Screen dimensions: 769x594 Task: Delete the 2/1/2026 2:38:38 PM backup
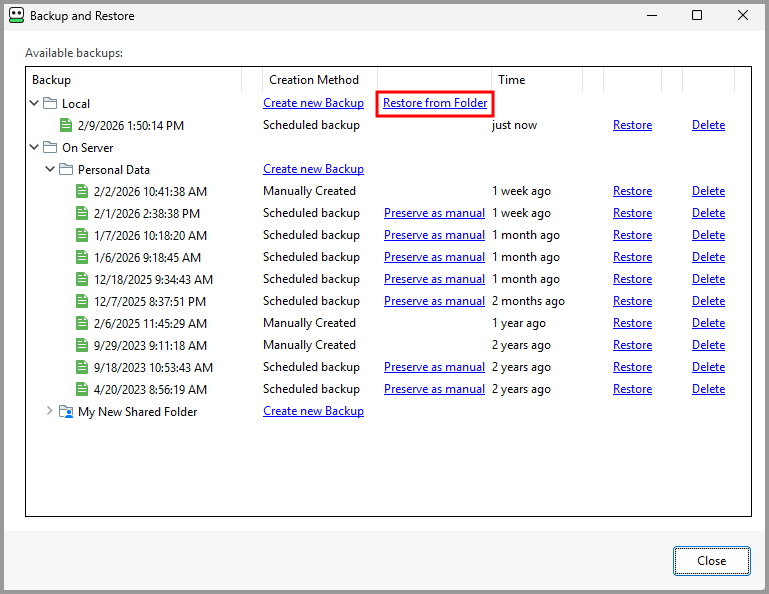click(708, 213)
